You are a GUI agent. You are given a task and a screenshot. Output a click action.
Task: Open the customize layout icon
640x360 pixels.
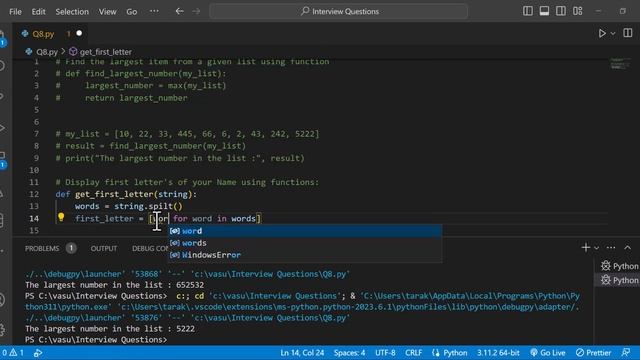click(x=578, y=11)
